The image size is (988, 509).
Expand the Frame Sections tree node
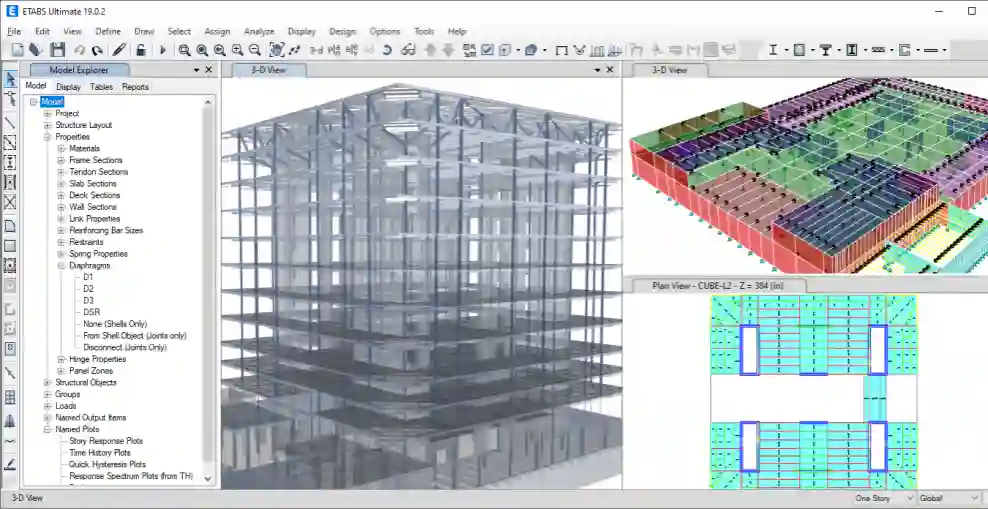pos(60,160)
